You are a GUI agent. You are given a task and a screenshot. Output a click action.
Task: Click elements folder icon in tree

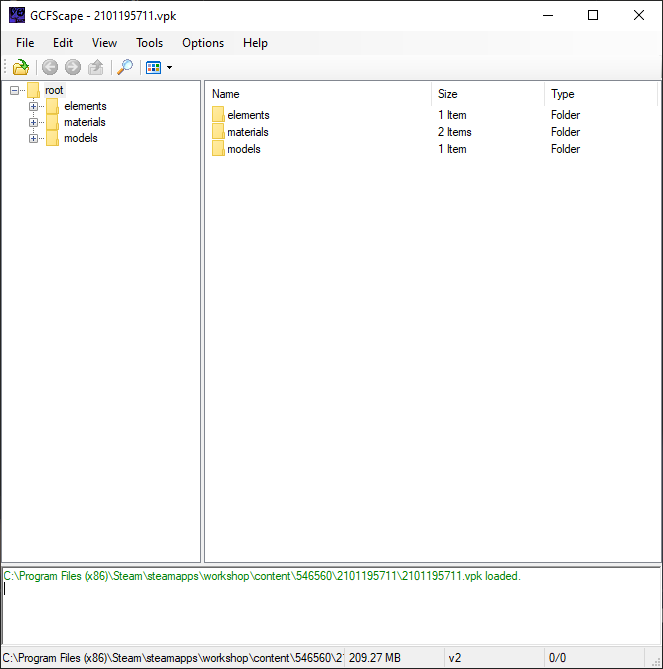coord(52,106)
